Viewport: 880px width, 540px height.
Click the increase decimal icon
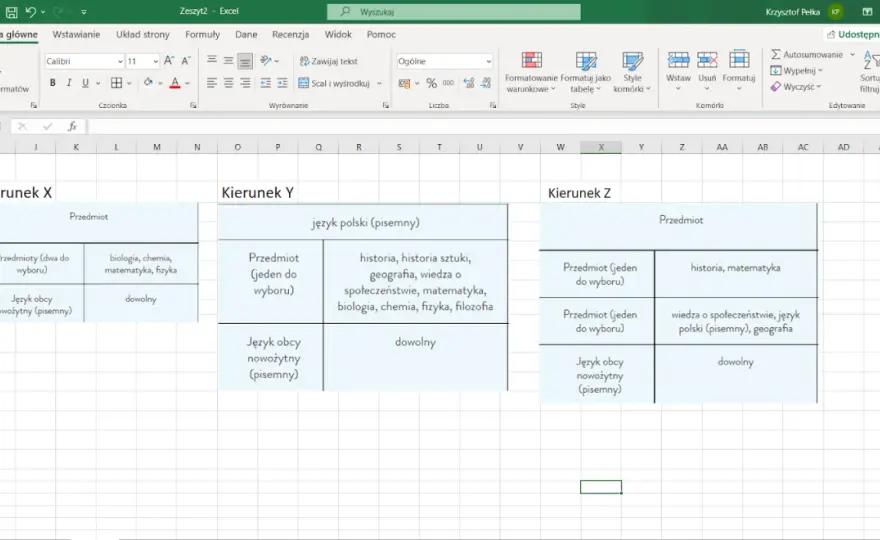(x=469, y=83)
